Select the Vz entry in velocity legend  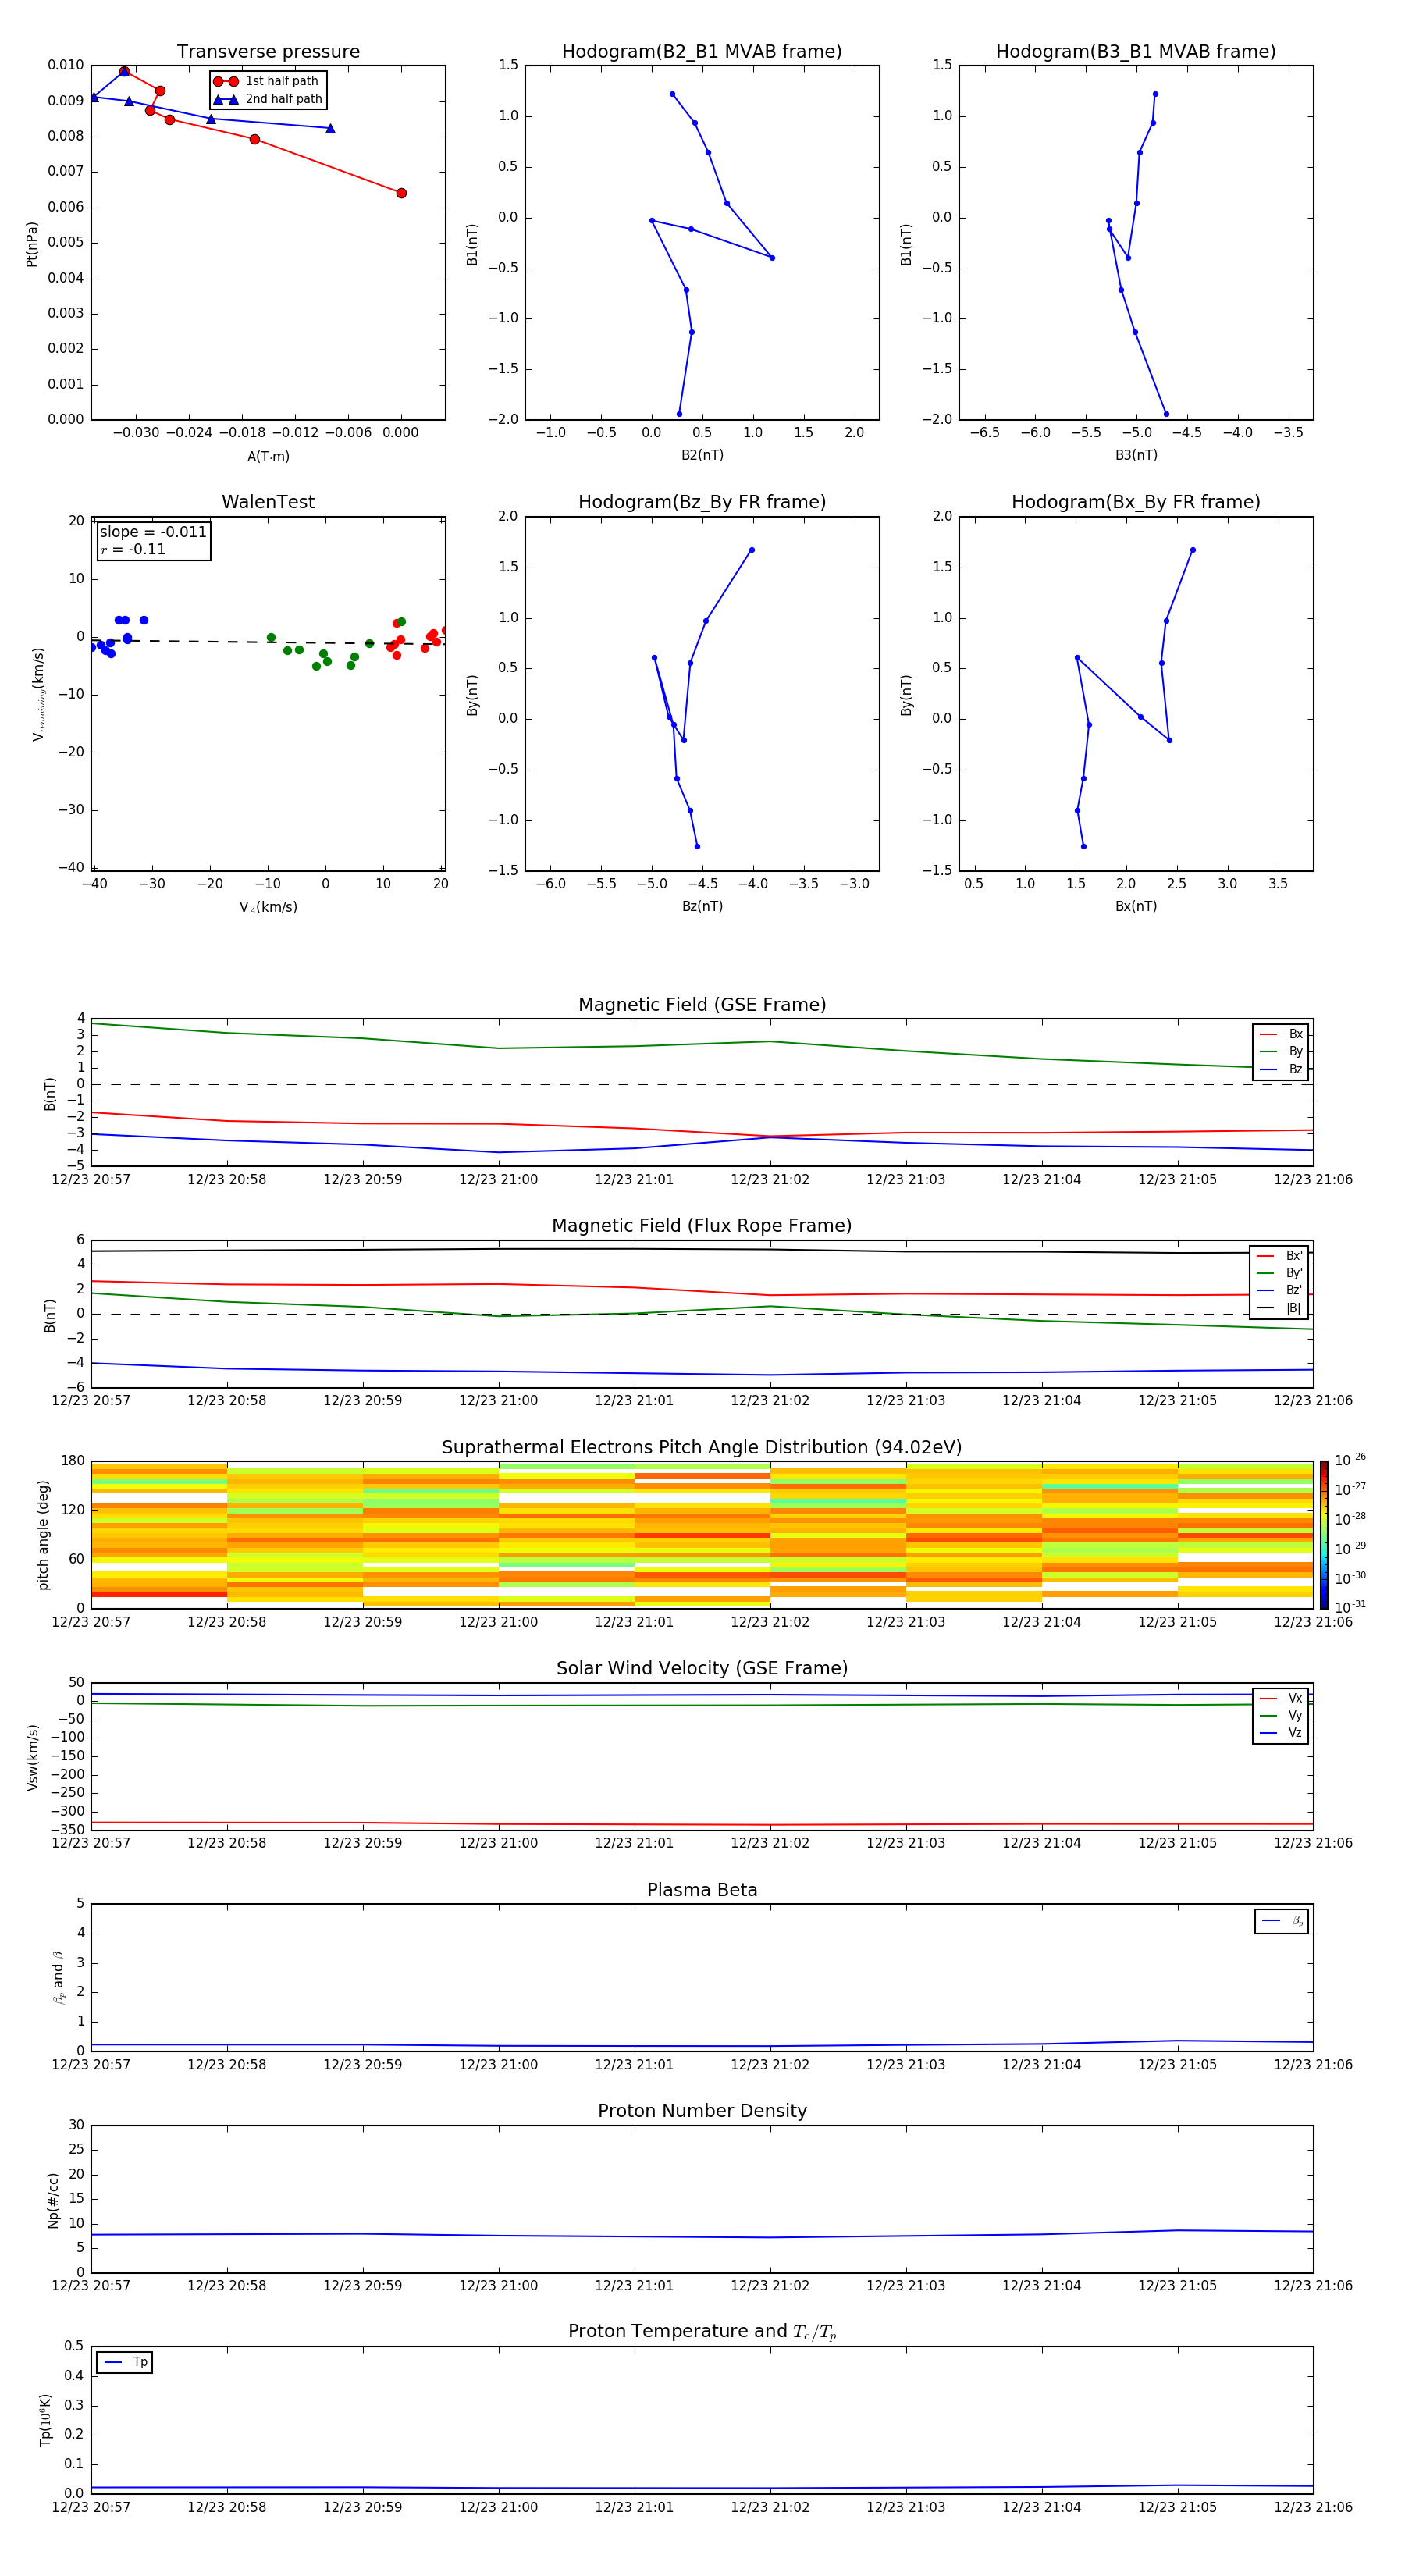click(1281, 1733)
